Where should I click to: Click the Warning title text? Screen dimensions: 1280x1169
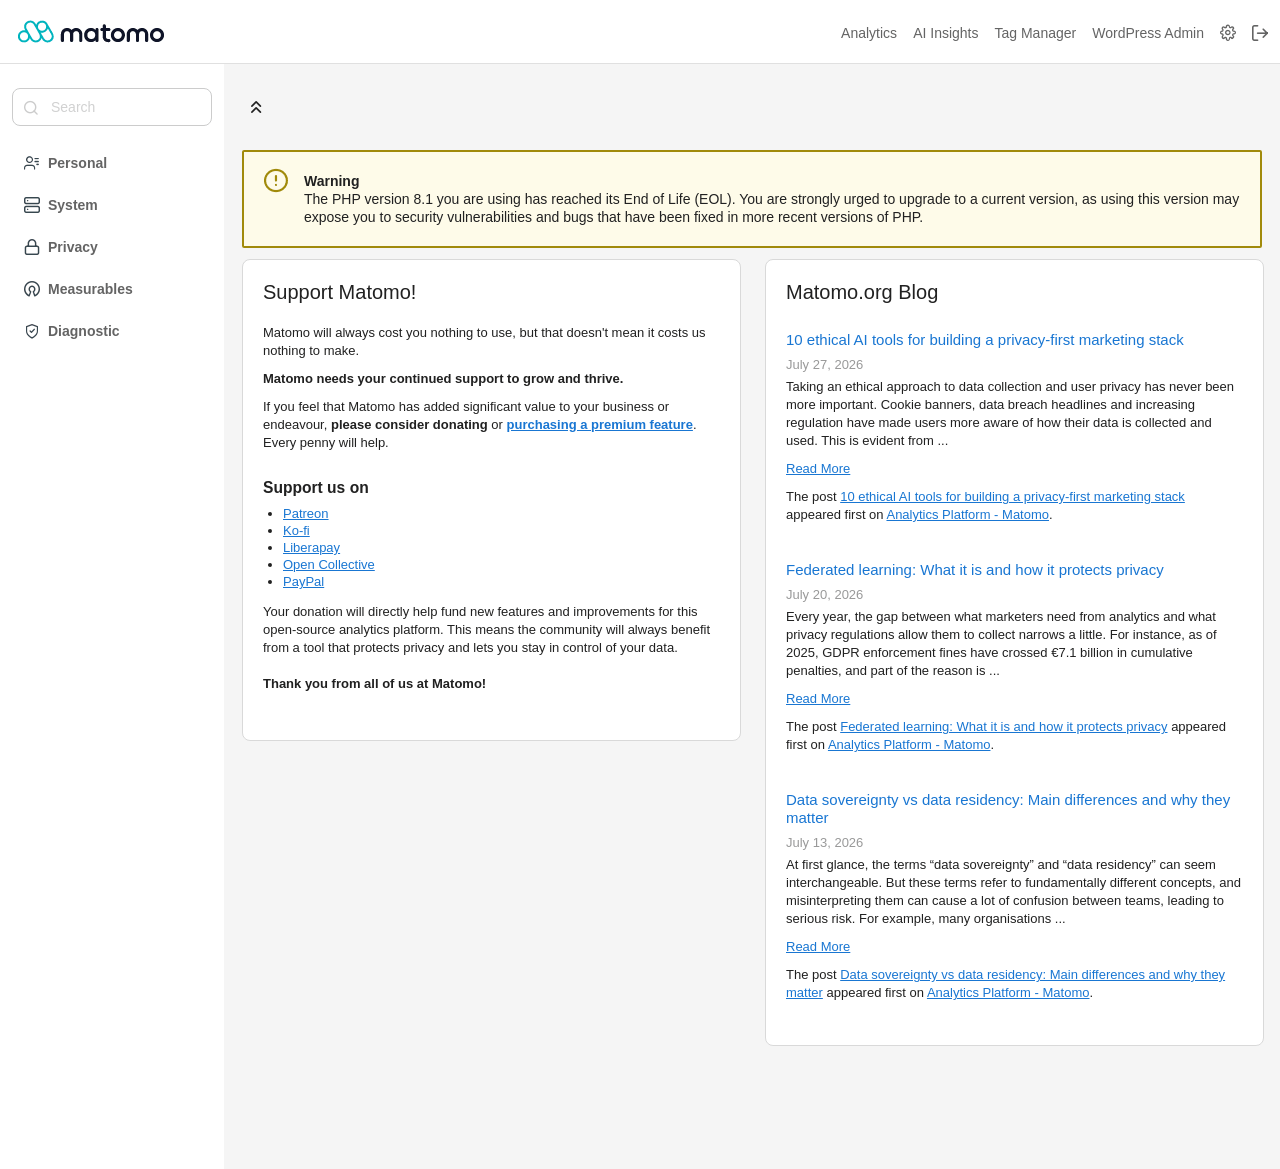pyautogui.click(x=331, y=181)
